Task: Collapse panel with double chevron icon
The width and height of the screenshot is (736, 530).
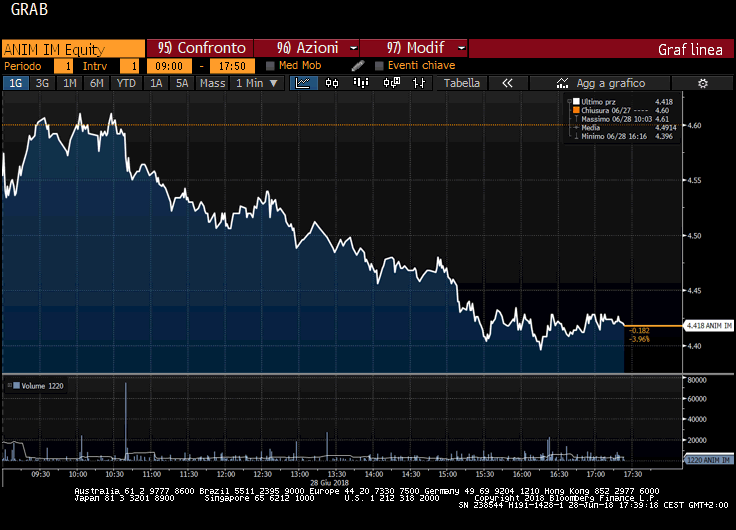Action: coord(507,83)
